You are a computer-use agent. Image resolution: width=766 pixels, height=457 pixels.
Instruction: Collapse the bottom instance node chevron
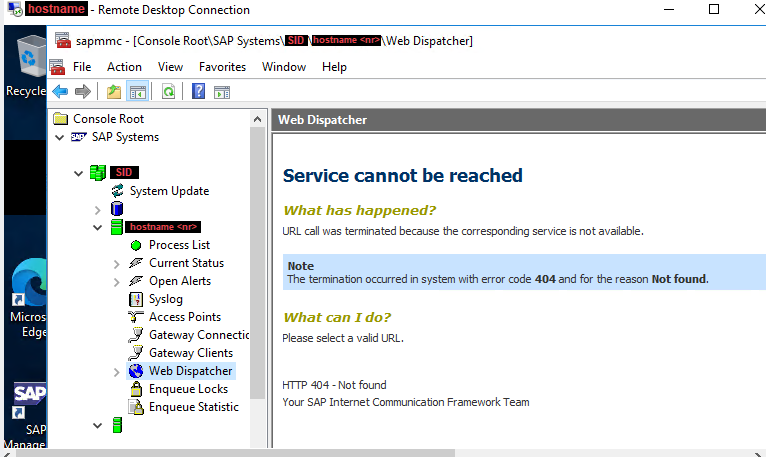[x=97, y=426]
